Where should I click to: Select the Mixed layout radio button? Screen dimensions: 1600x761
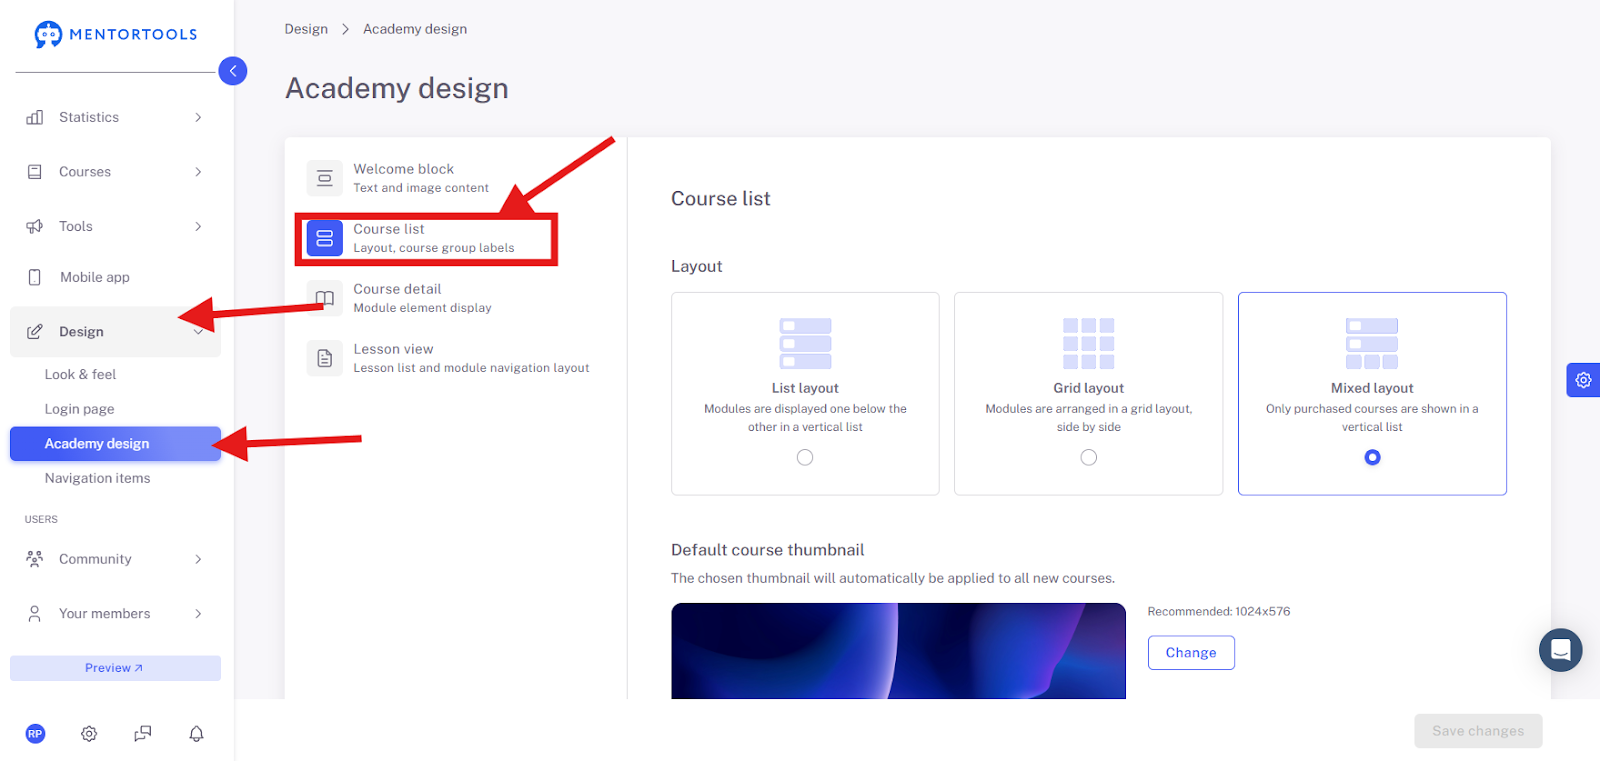[1372, 457]
